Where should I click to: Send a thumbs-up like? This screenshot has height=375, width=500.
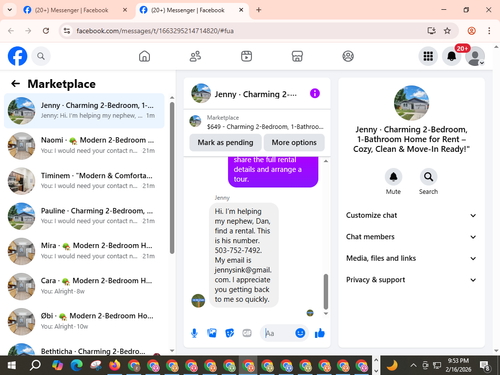319,333
